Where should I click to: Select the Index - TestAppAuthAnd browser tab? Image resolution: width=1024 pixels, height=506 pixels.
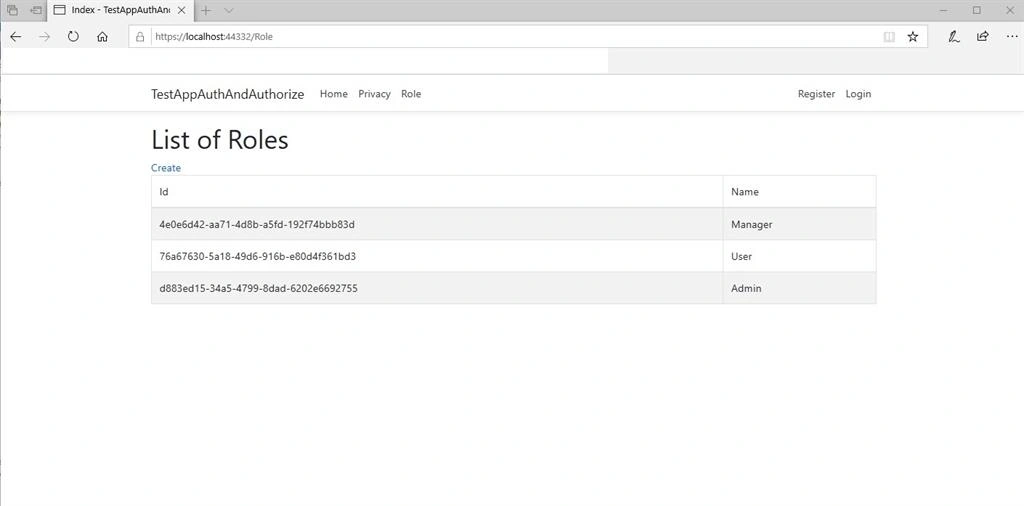[120, 10]
